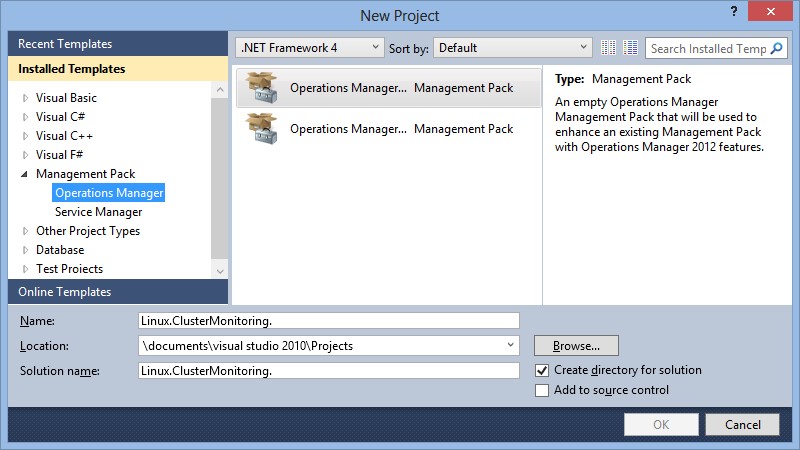800x450 pixels.
Task: Open the Location path dropdown
Action: 511,346
